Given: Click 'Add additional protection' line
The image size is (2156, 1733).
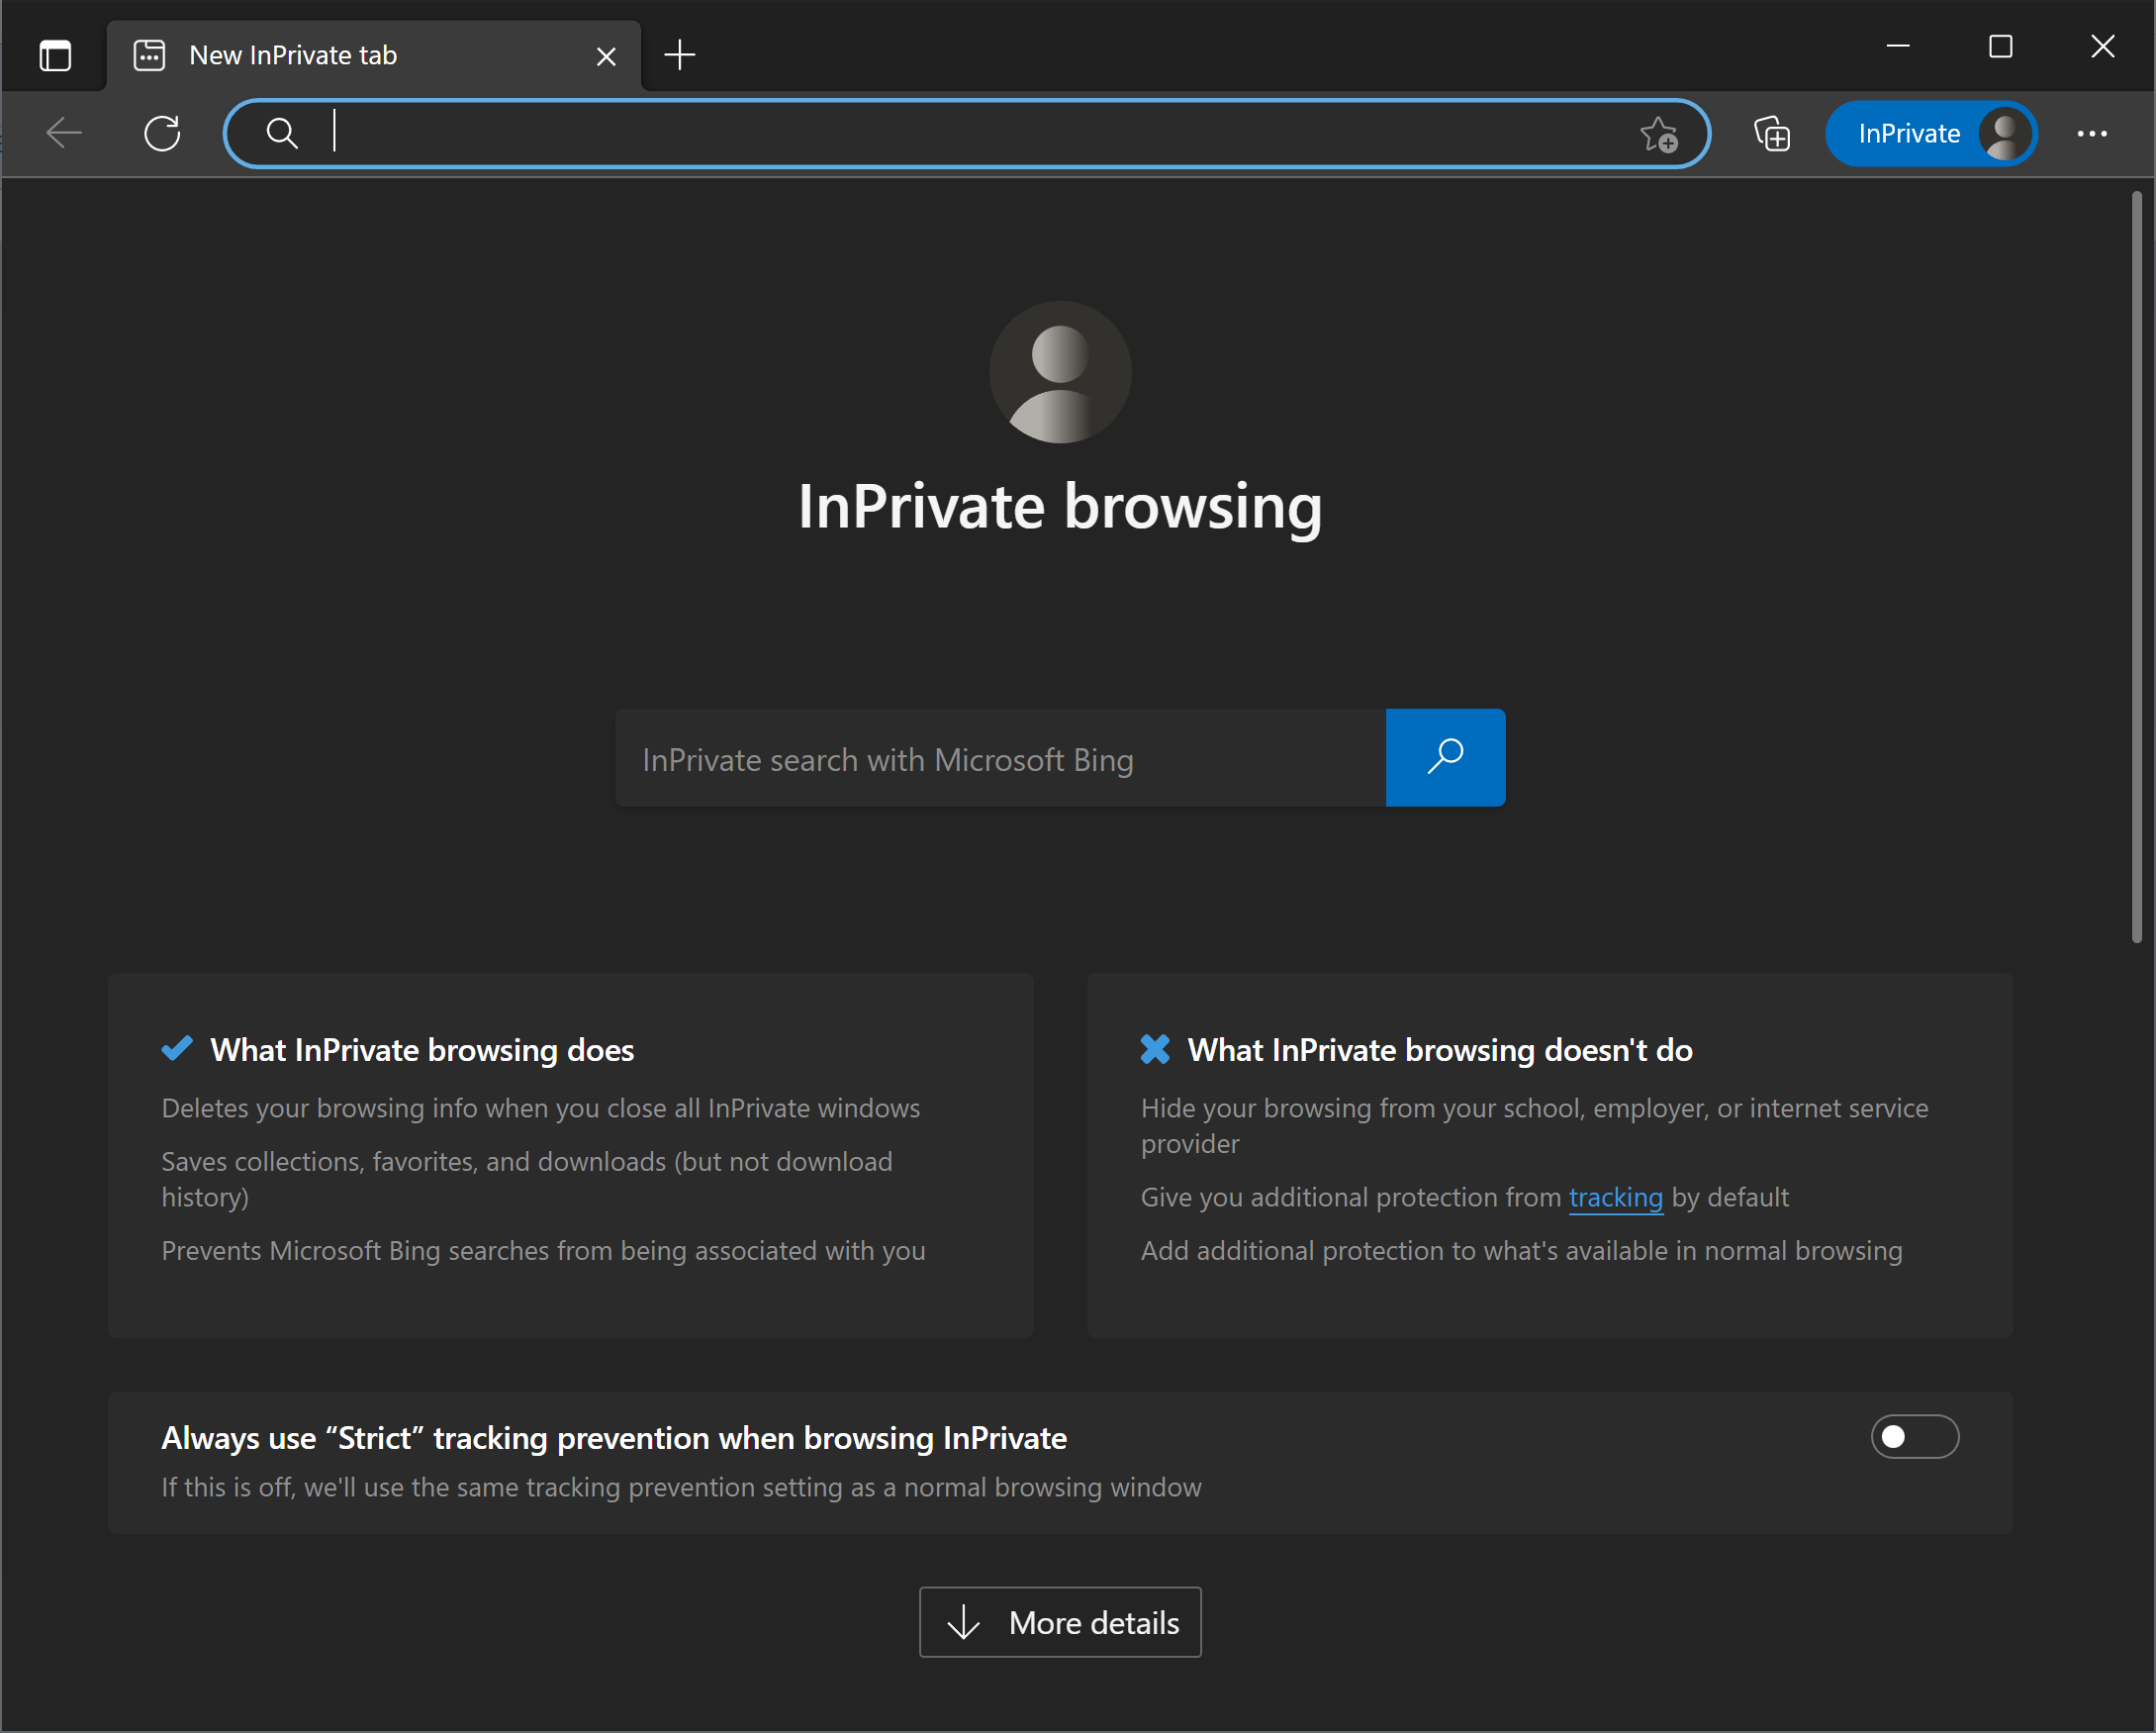Looking at the screenshot, I should pyautogui.click(x=1521, y=1251).
